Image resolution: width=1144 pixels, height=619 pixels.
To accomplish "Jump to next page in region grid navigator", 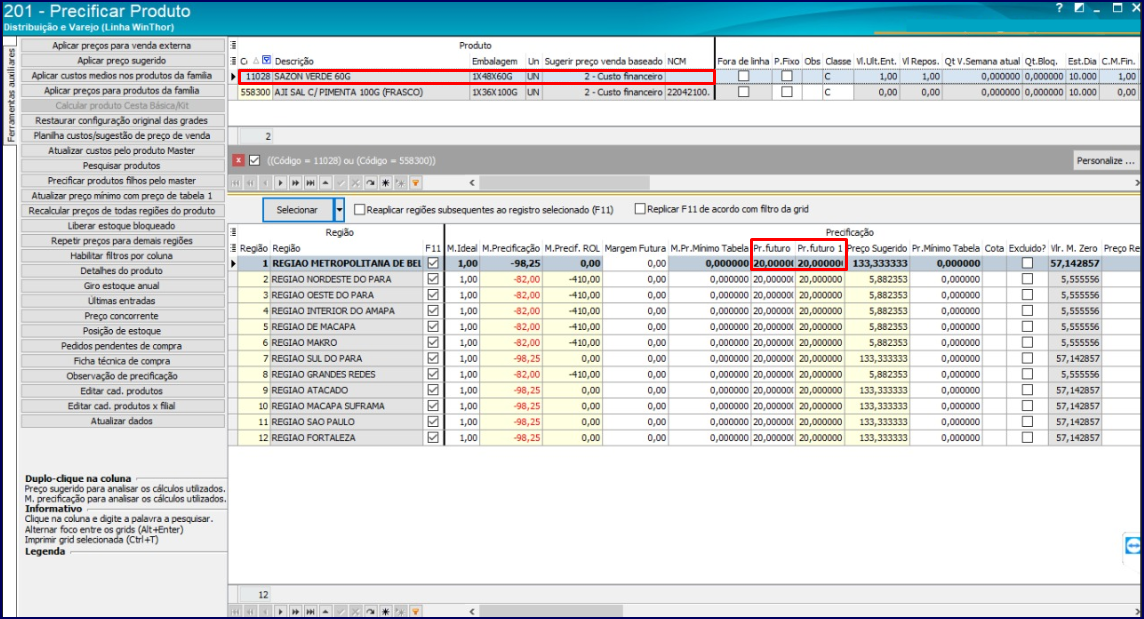I will point(295,612).
